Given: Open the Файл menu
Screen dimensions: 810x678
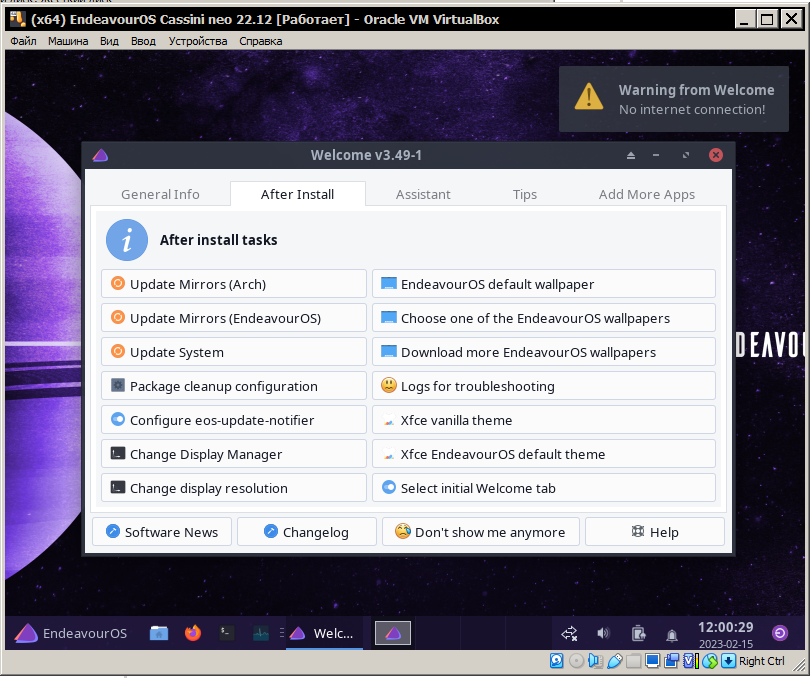Looking at the screenshot, I should pyautogui.click(x=23, y=41).
